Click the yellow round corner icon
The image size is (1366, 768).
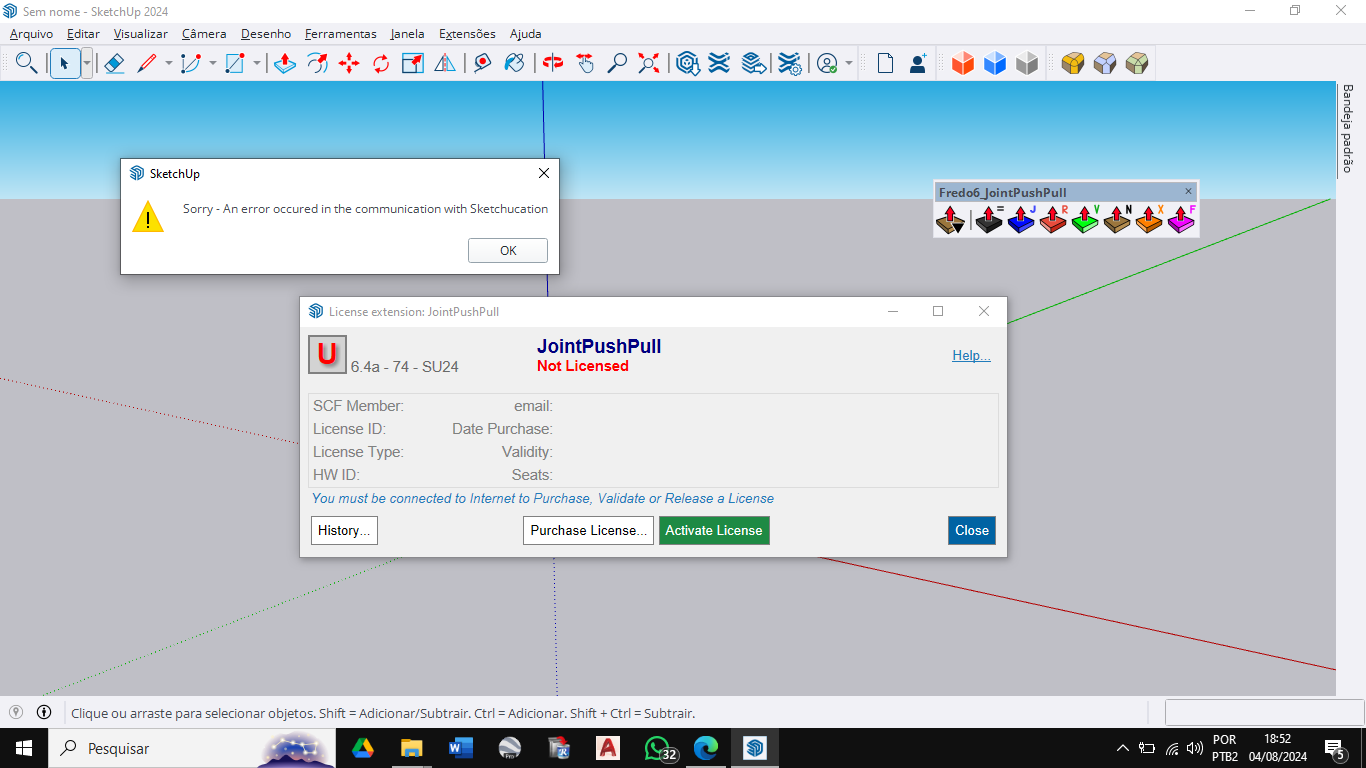pyautogui.click(x=1073, y=63)
